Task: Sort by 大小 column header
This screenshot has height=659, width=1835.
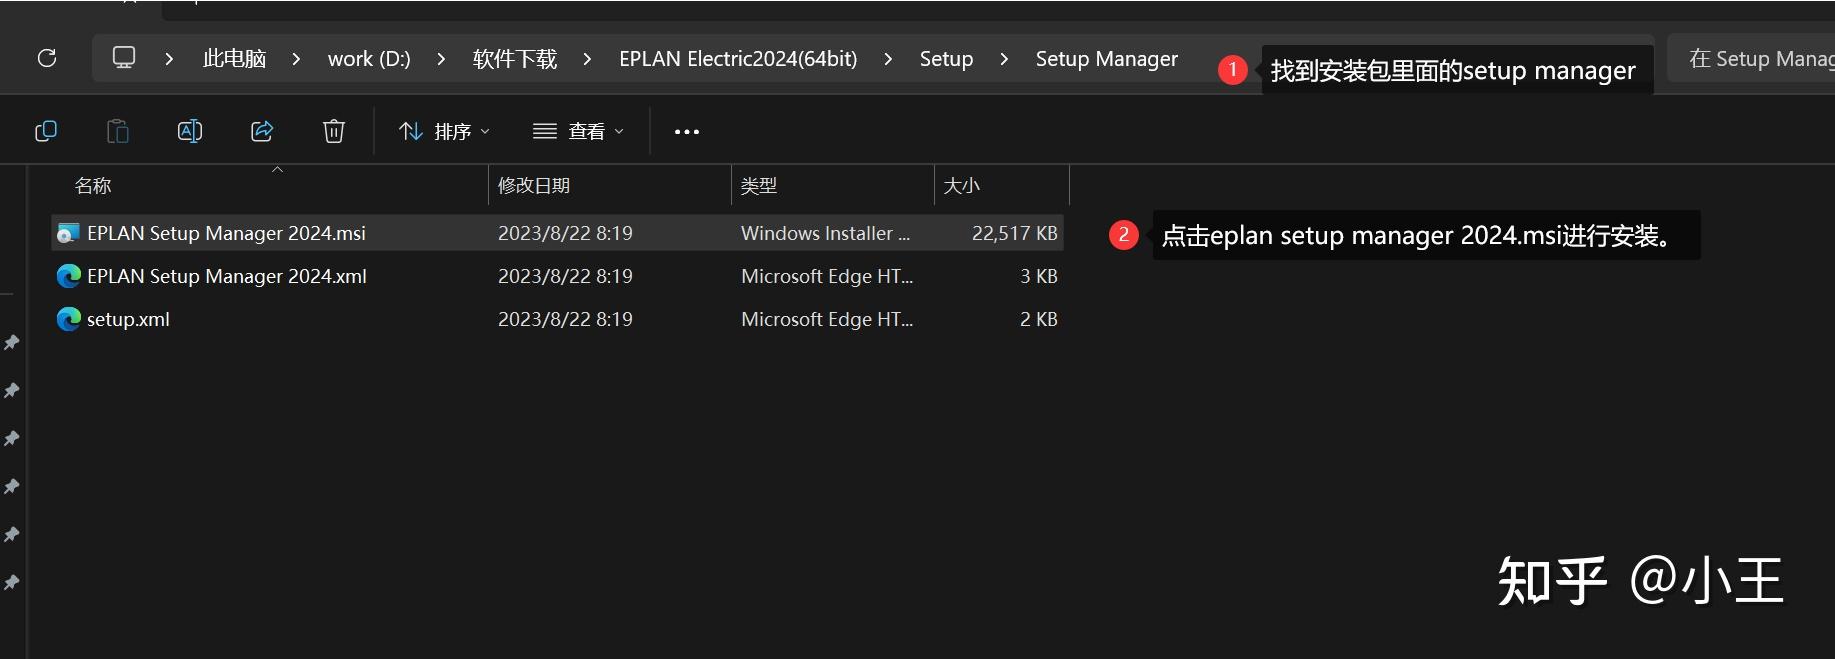Action: [962, 186]
